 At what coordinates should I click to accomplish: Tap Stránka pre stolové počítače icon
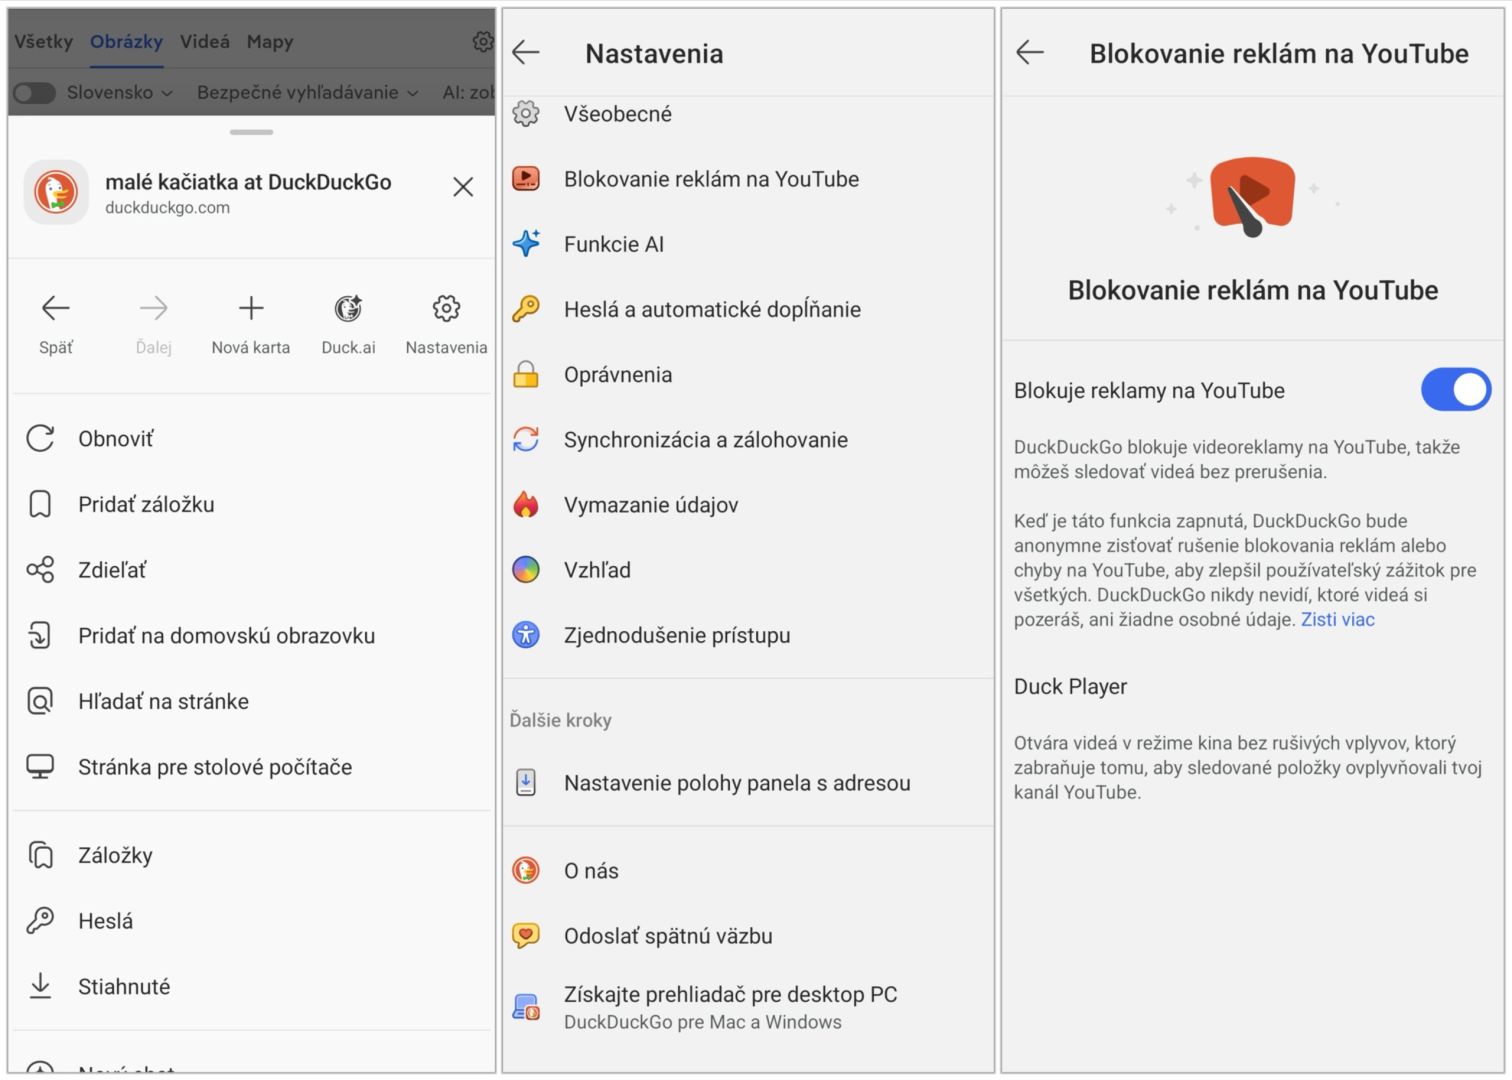[40, 767]
